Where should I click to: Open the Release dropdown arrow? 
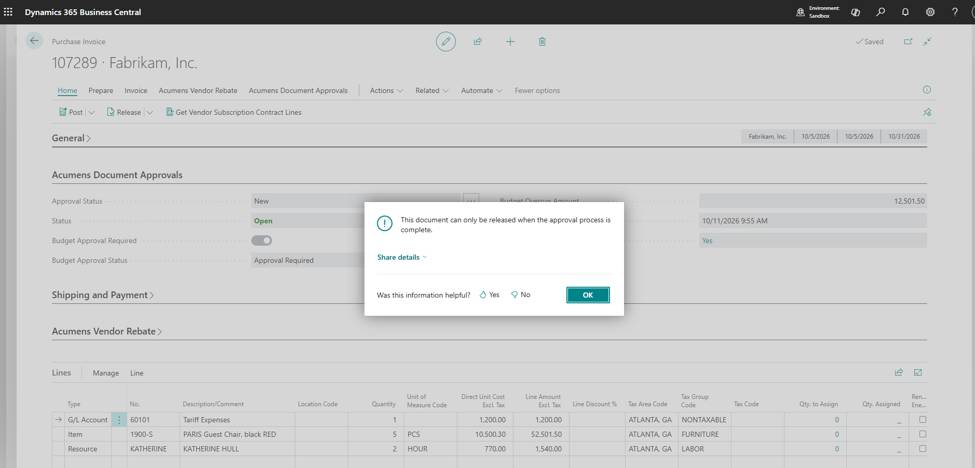tap(149, 112)
